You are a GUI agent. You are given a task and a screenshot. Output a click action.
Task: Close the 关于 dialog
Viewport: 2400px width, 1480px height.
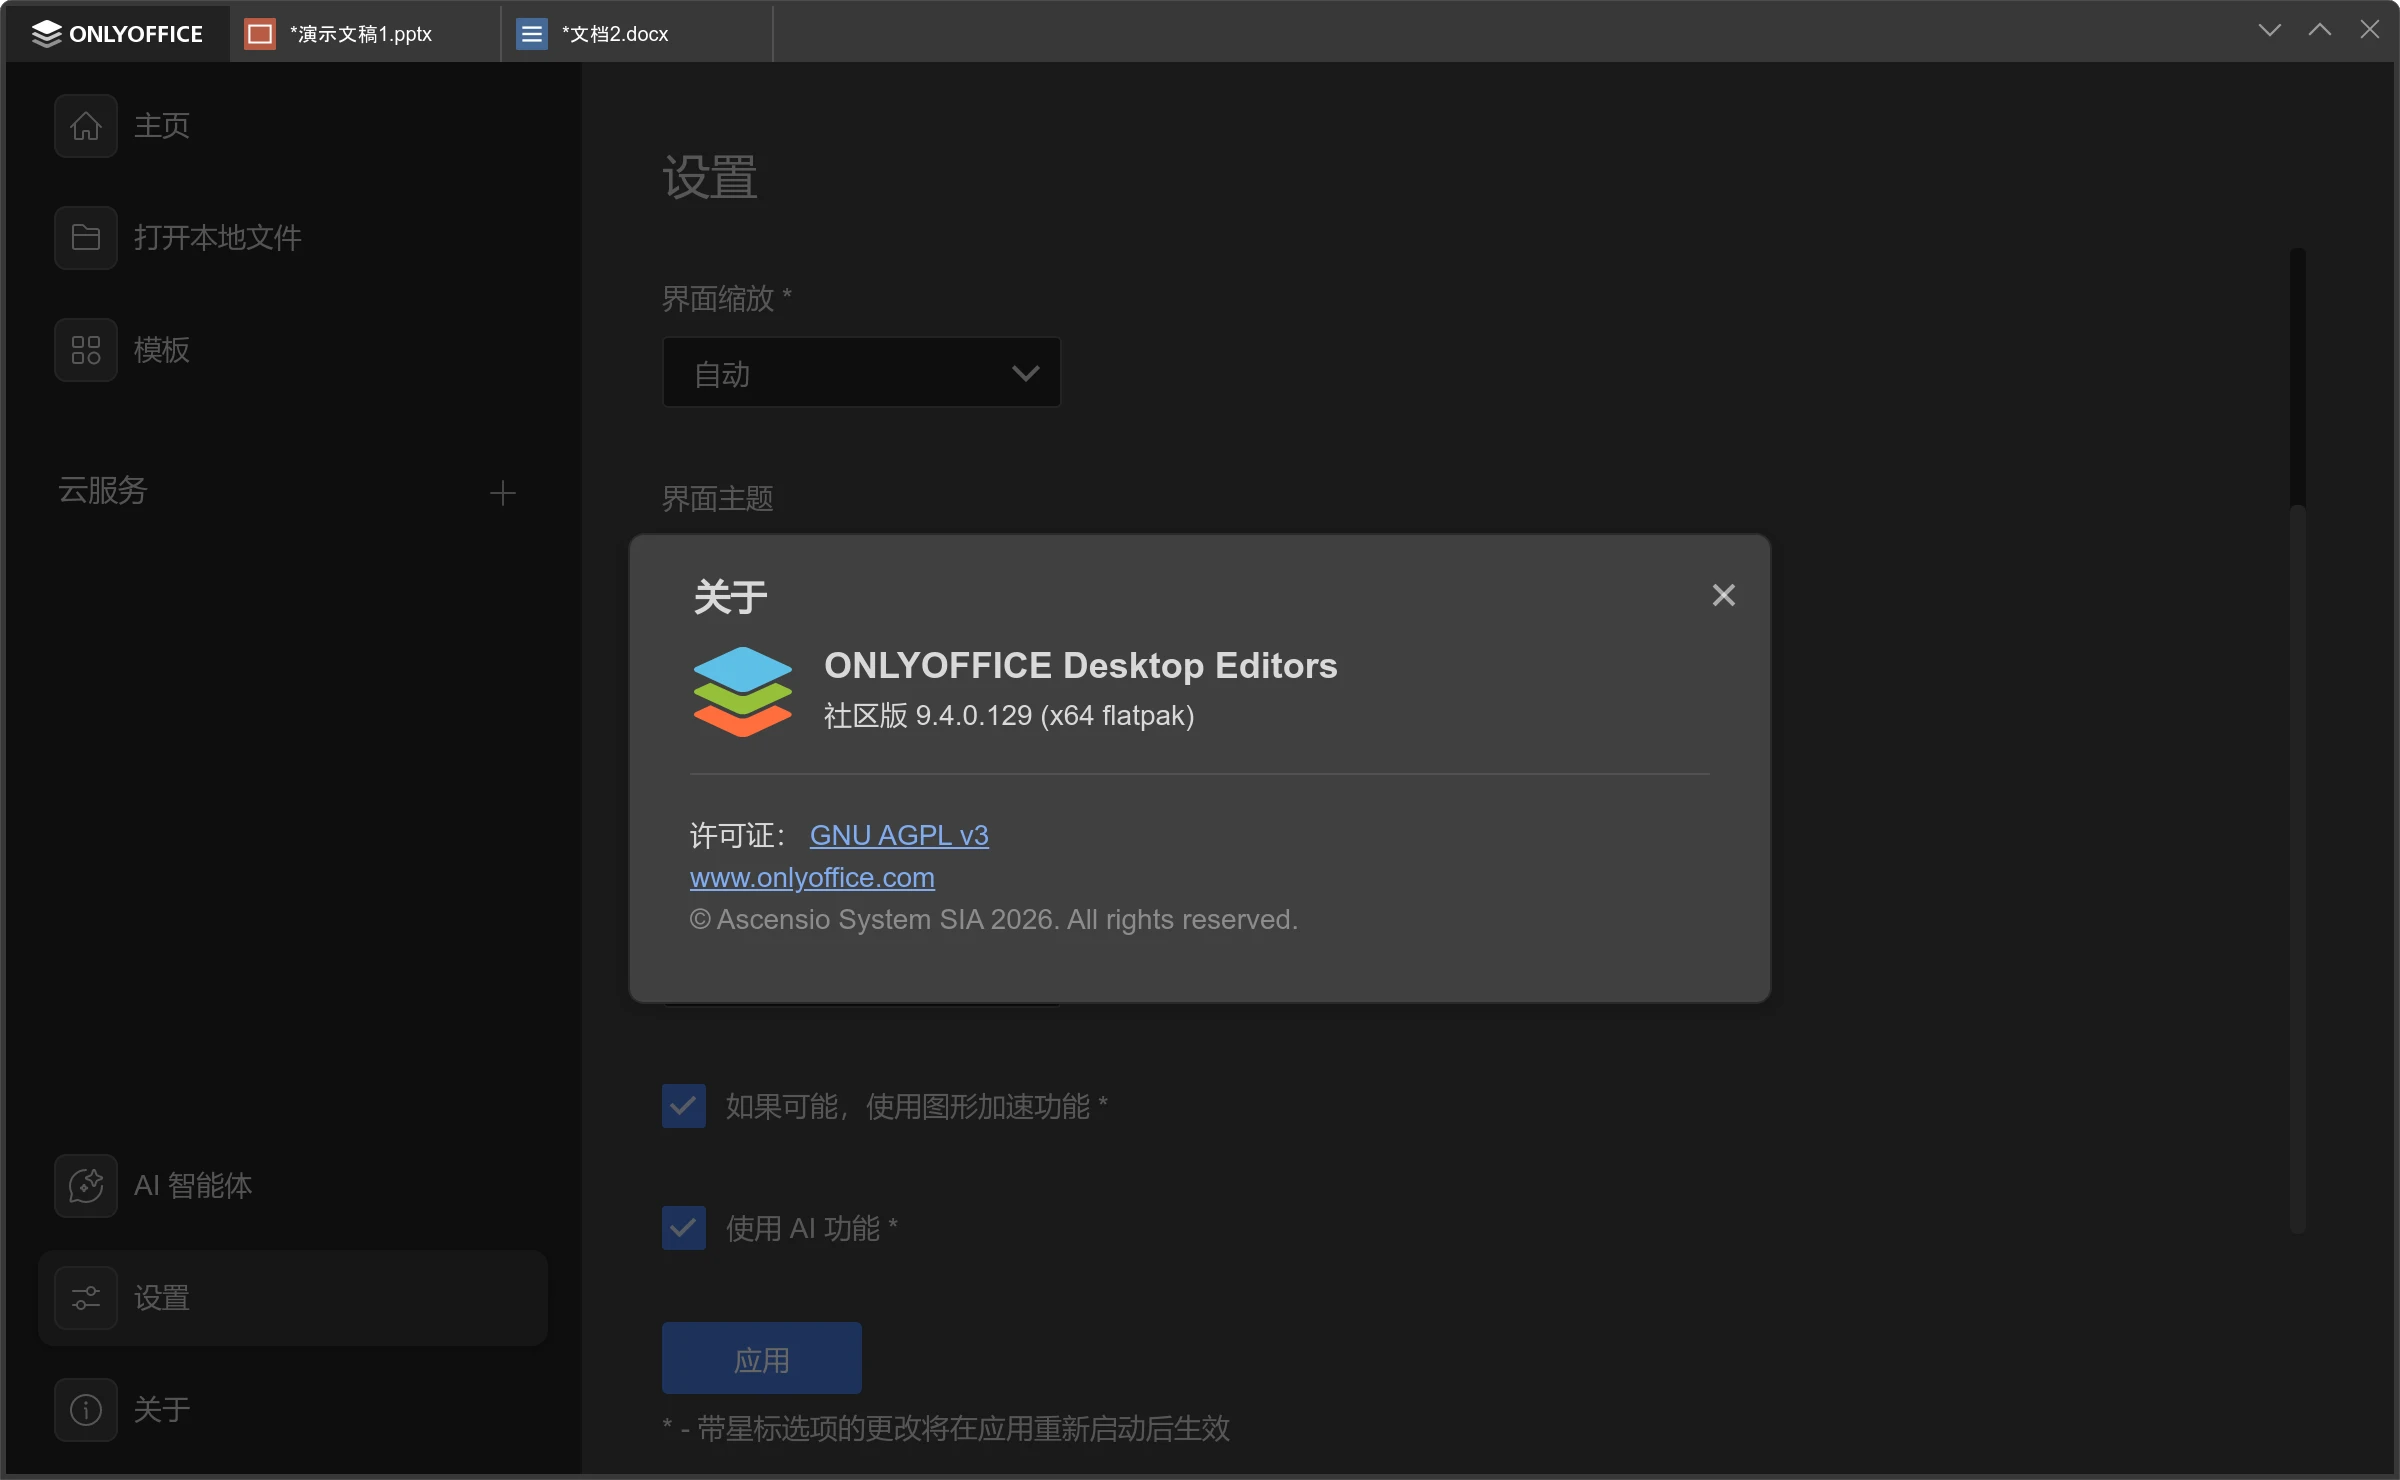[1723, 595]
